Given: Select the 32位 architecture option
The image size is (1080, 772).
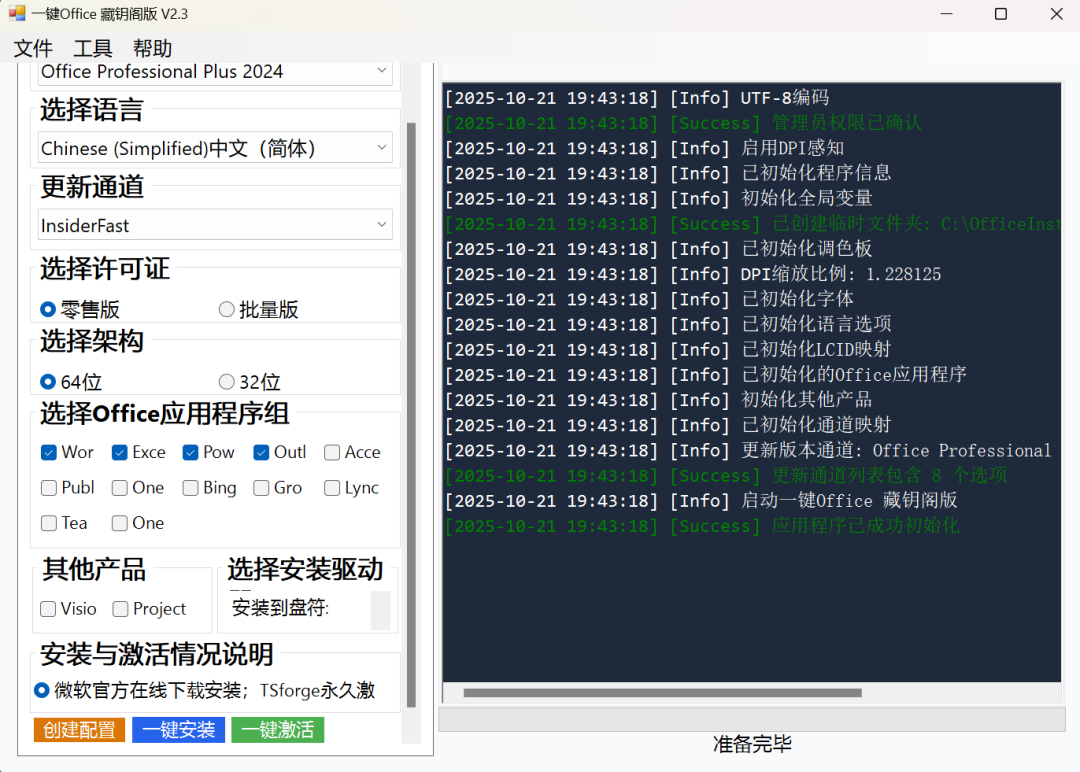Looking at the screenshot, I should pos(227,382).
